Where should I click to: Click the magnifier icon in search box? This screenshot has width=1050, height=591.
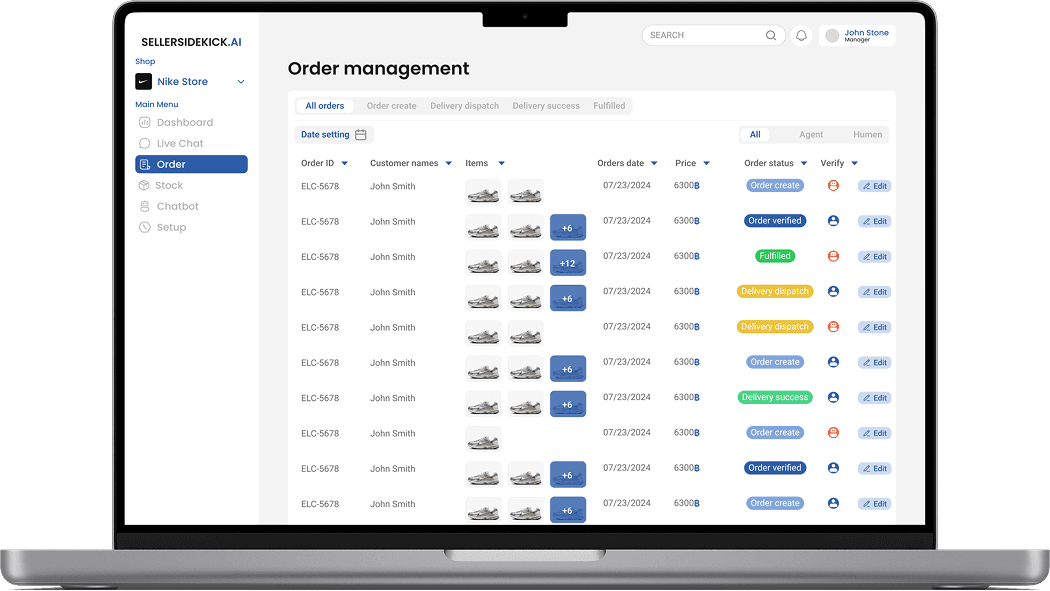[x=771, y=35]
